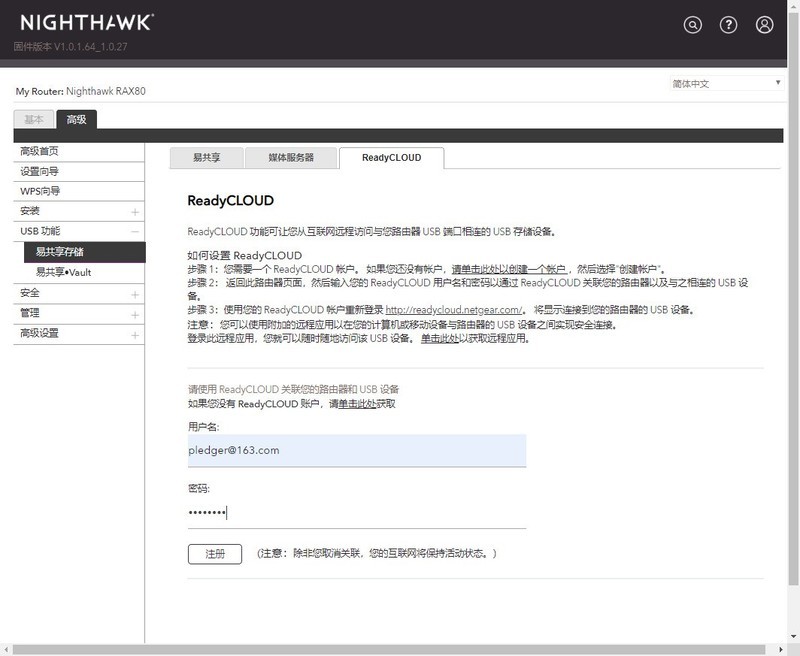Expand the 安装 section plus icon

coord(135,212)
